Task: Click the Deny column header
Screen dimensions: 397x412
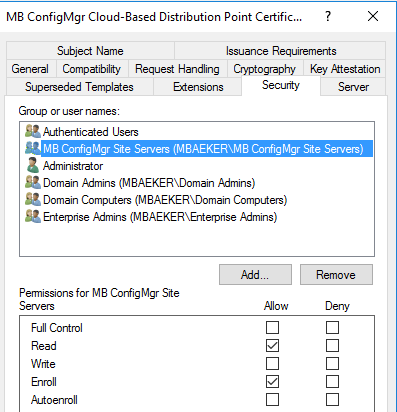Action: click(x=337, y=306)
